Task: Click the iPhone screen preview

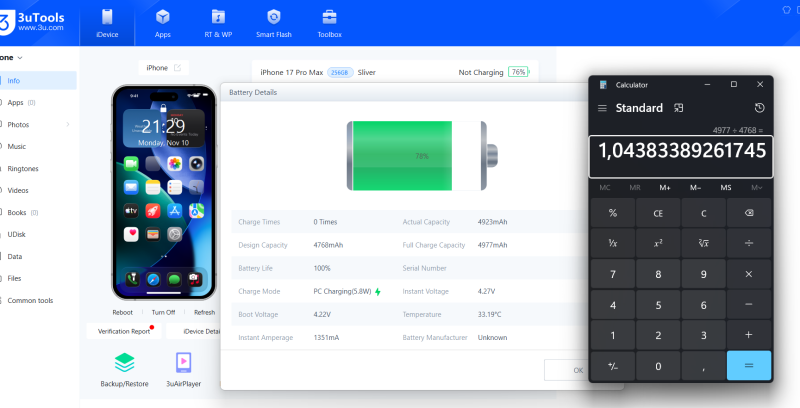Action: tap(164, 192)
